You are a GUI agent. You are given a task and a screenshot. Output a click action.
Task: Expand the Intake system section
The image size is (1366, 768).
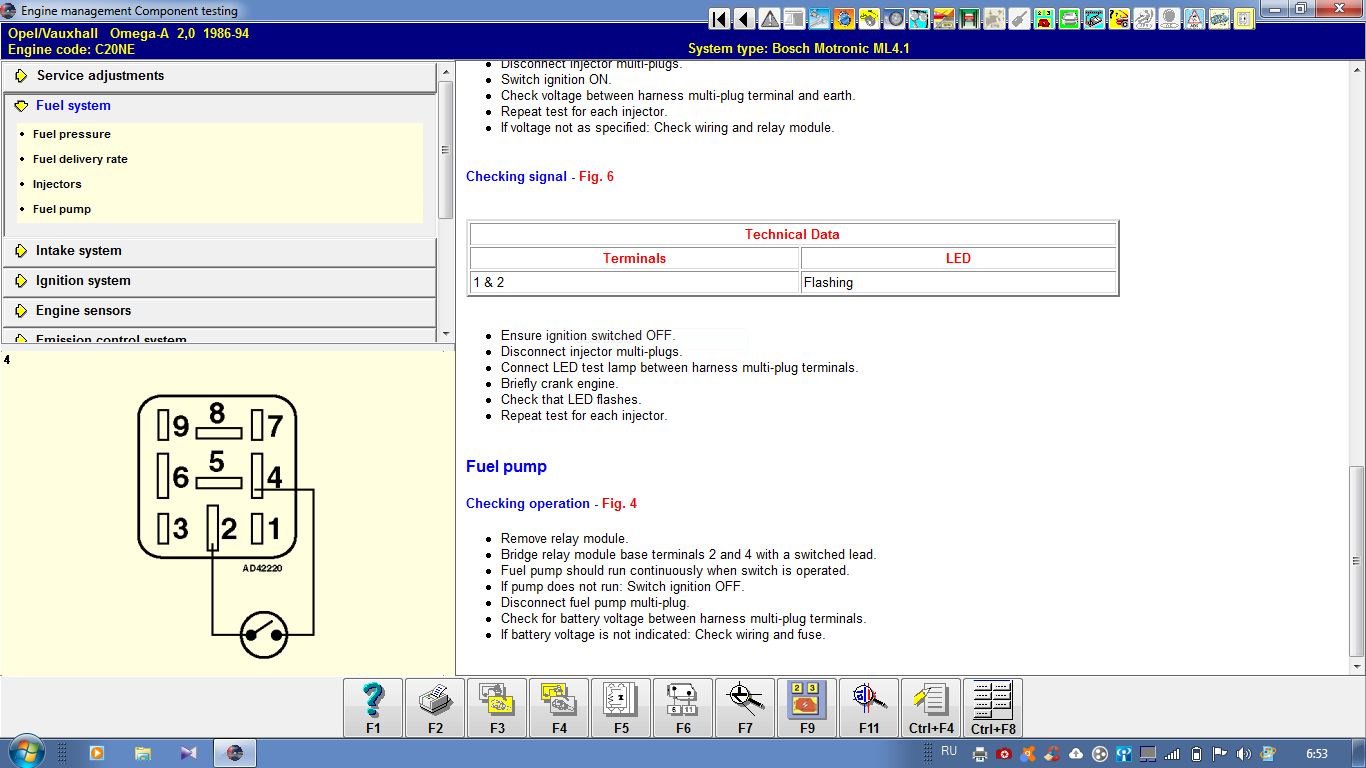coord(219,251)
